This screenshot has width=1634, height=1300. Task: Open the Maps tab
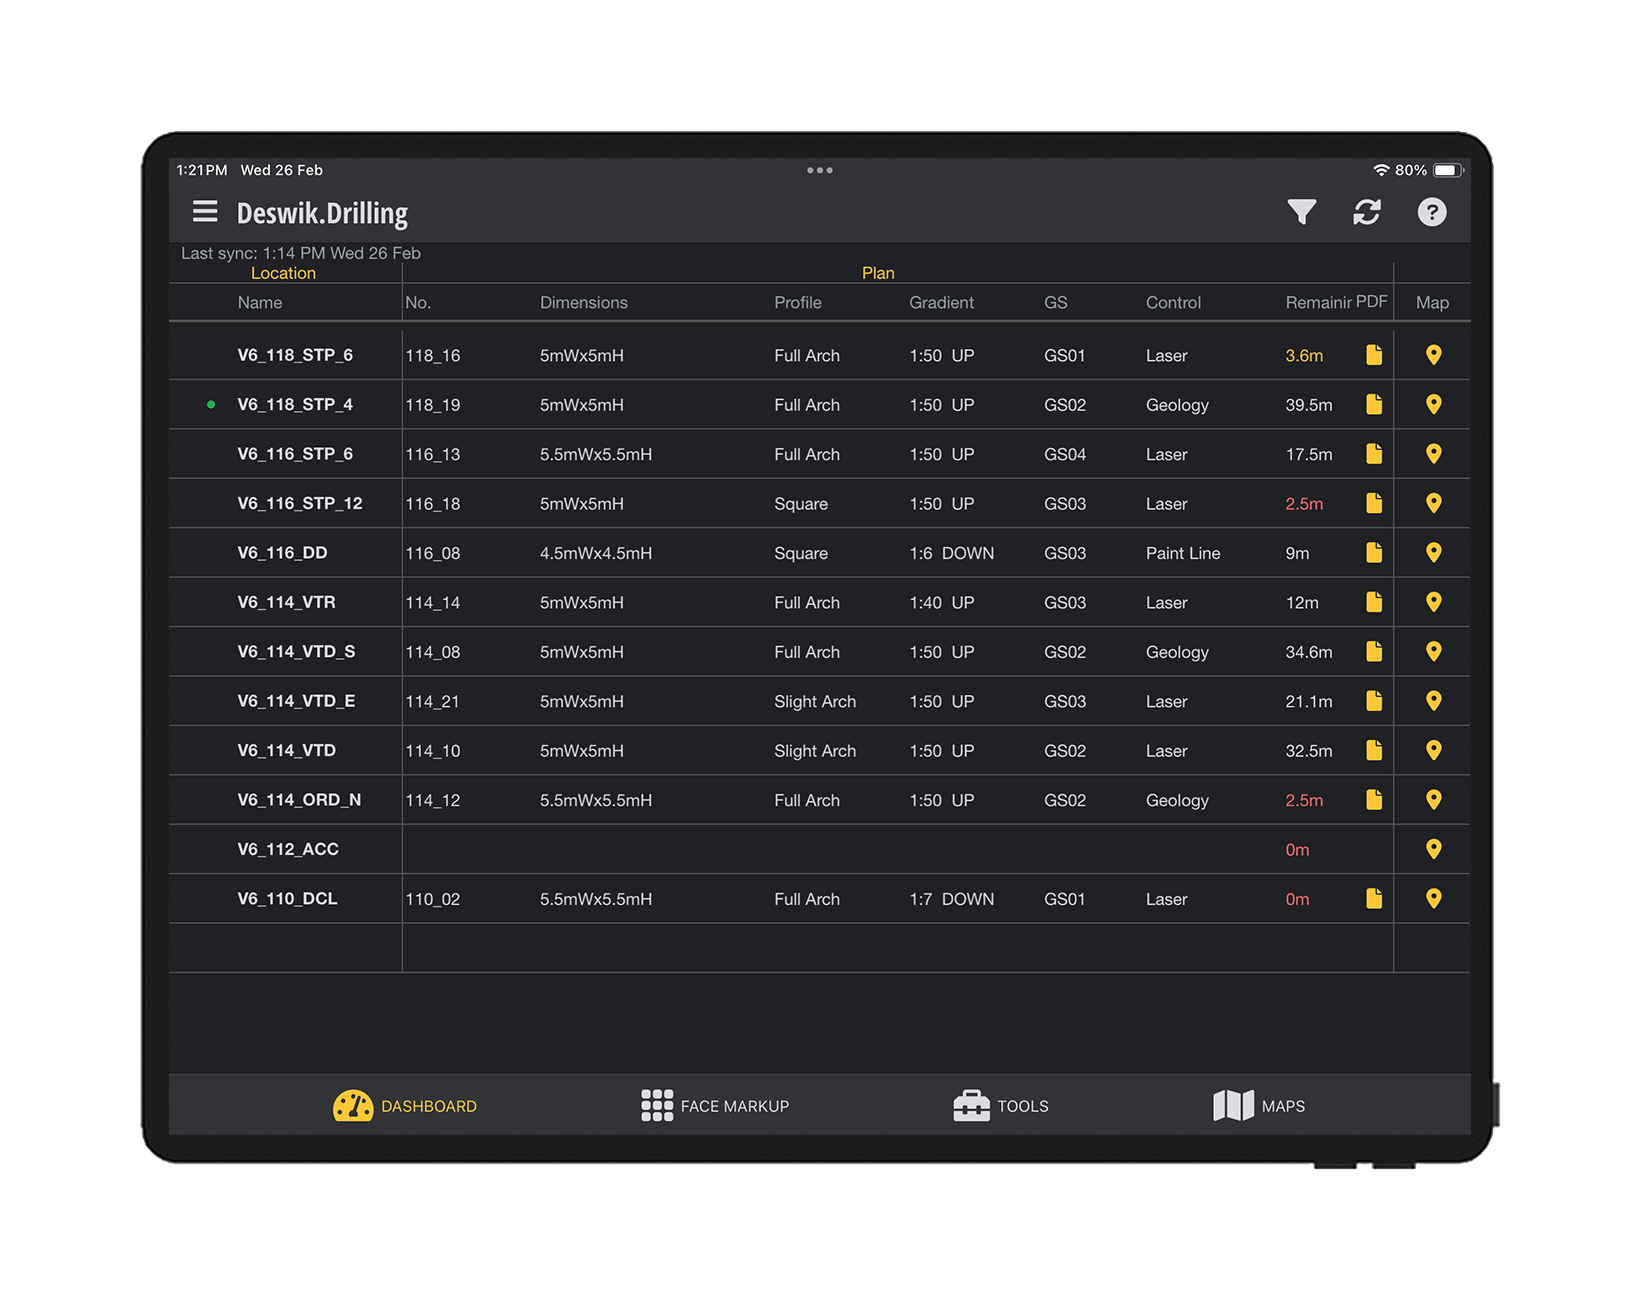(1259, 1106)
